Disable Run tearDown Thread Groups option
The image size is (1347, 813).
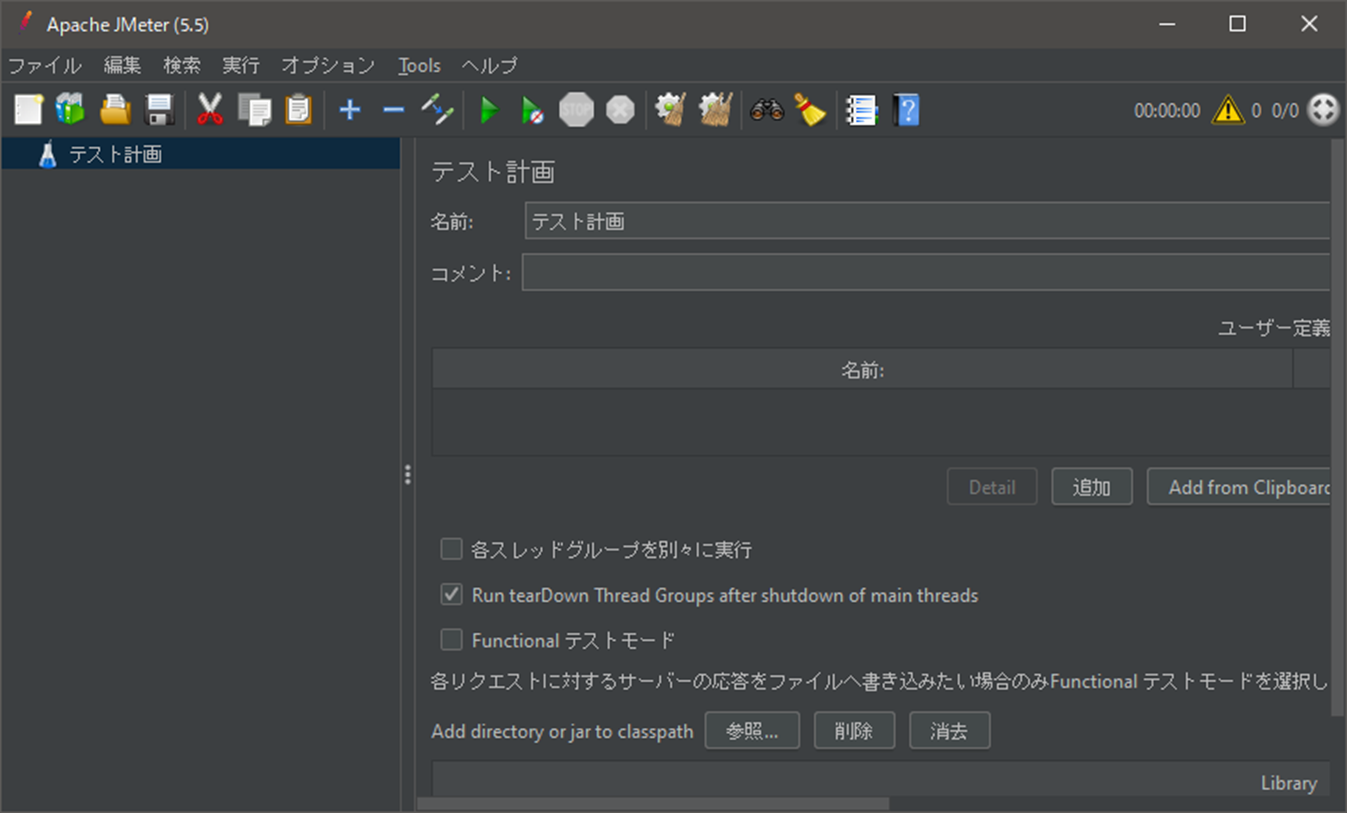tap(451, 594)
